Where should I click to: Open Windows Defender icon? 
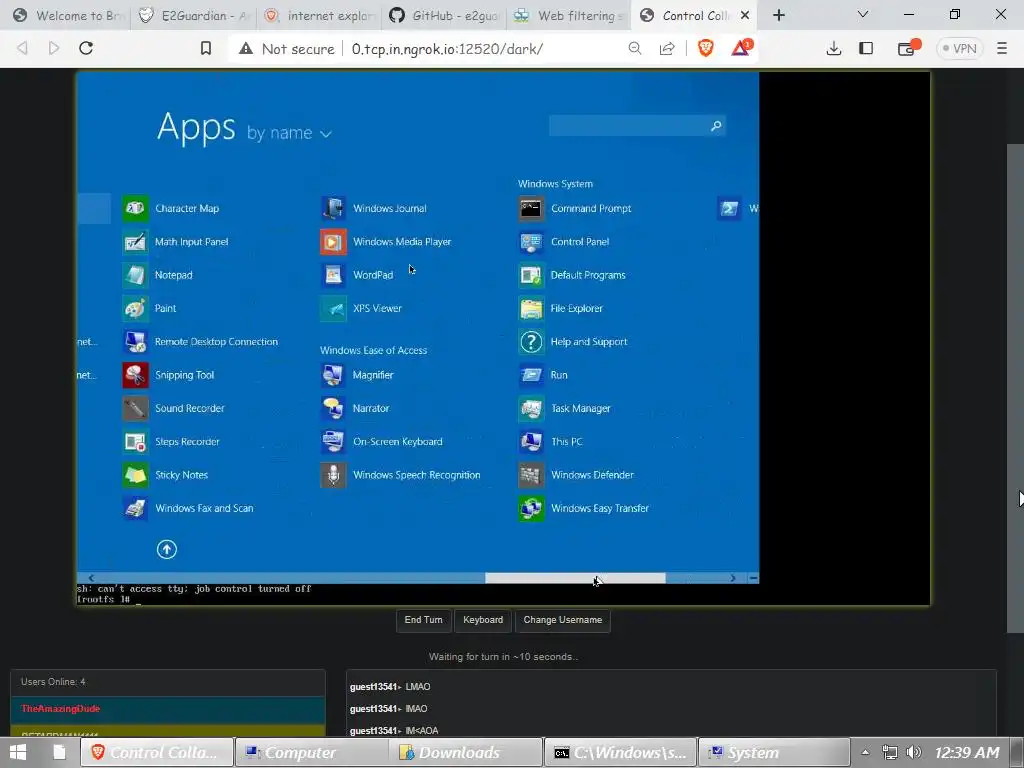click(531, 475)
